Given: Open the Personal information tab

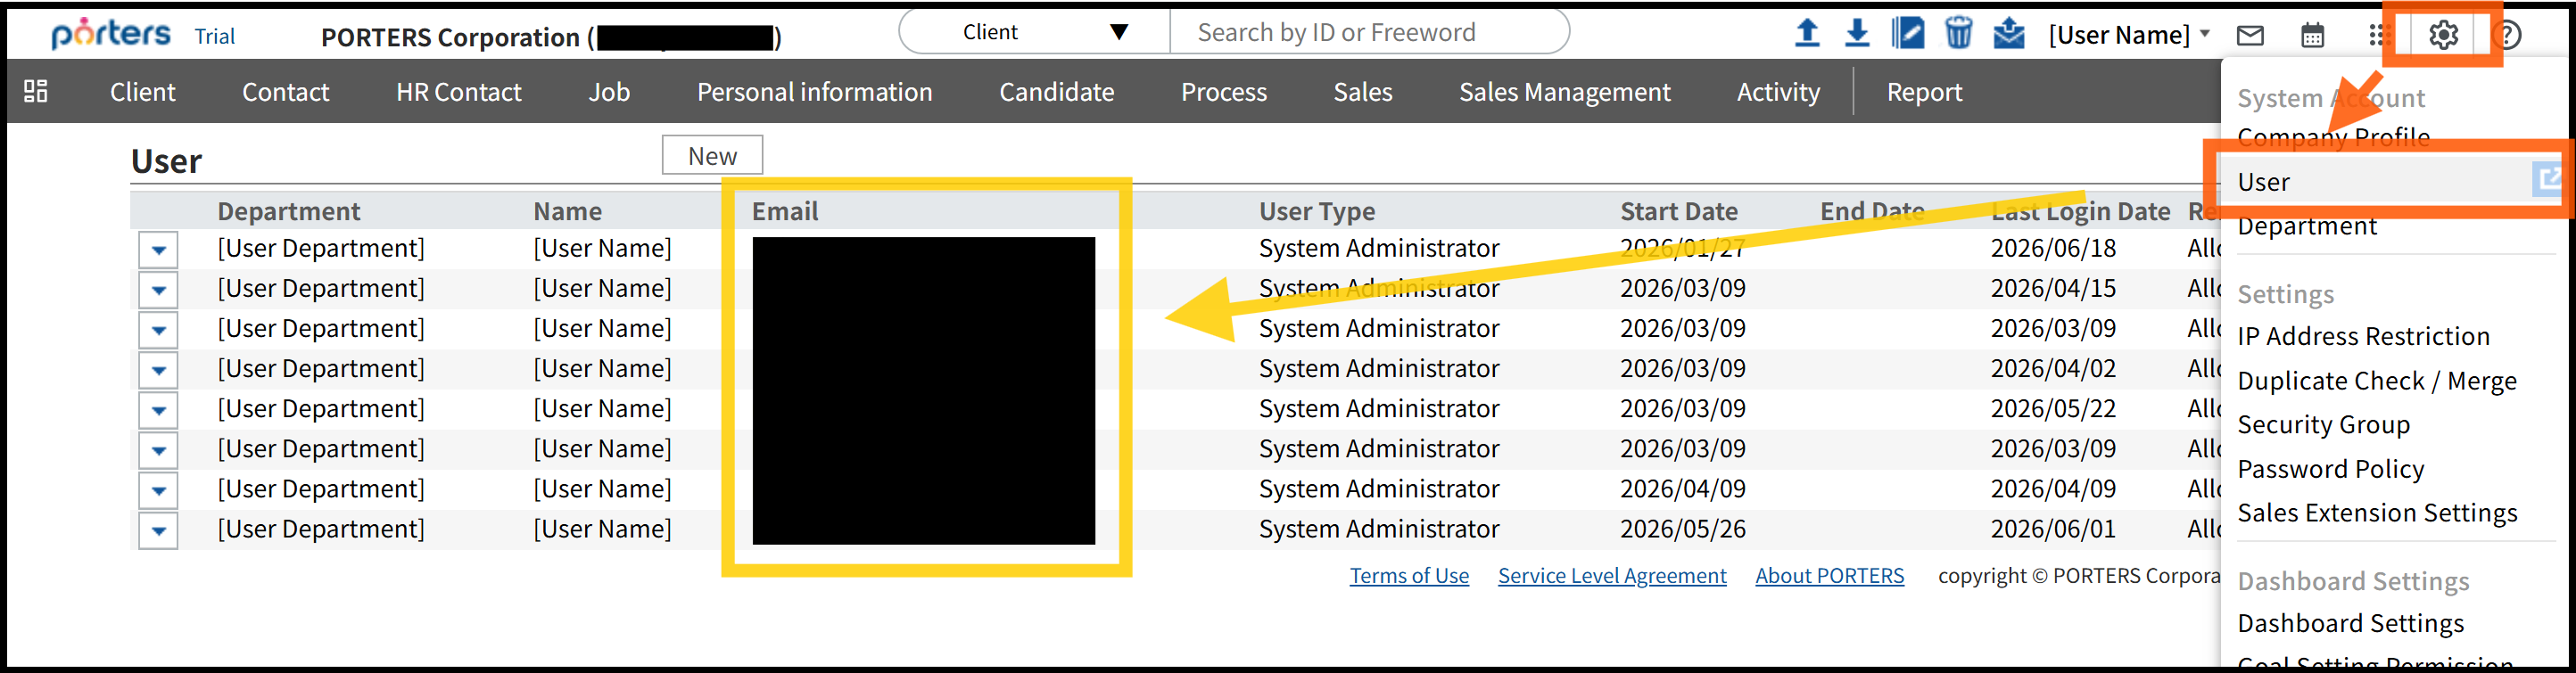Looking at the screenshot, I should (814, 92).
